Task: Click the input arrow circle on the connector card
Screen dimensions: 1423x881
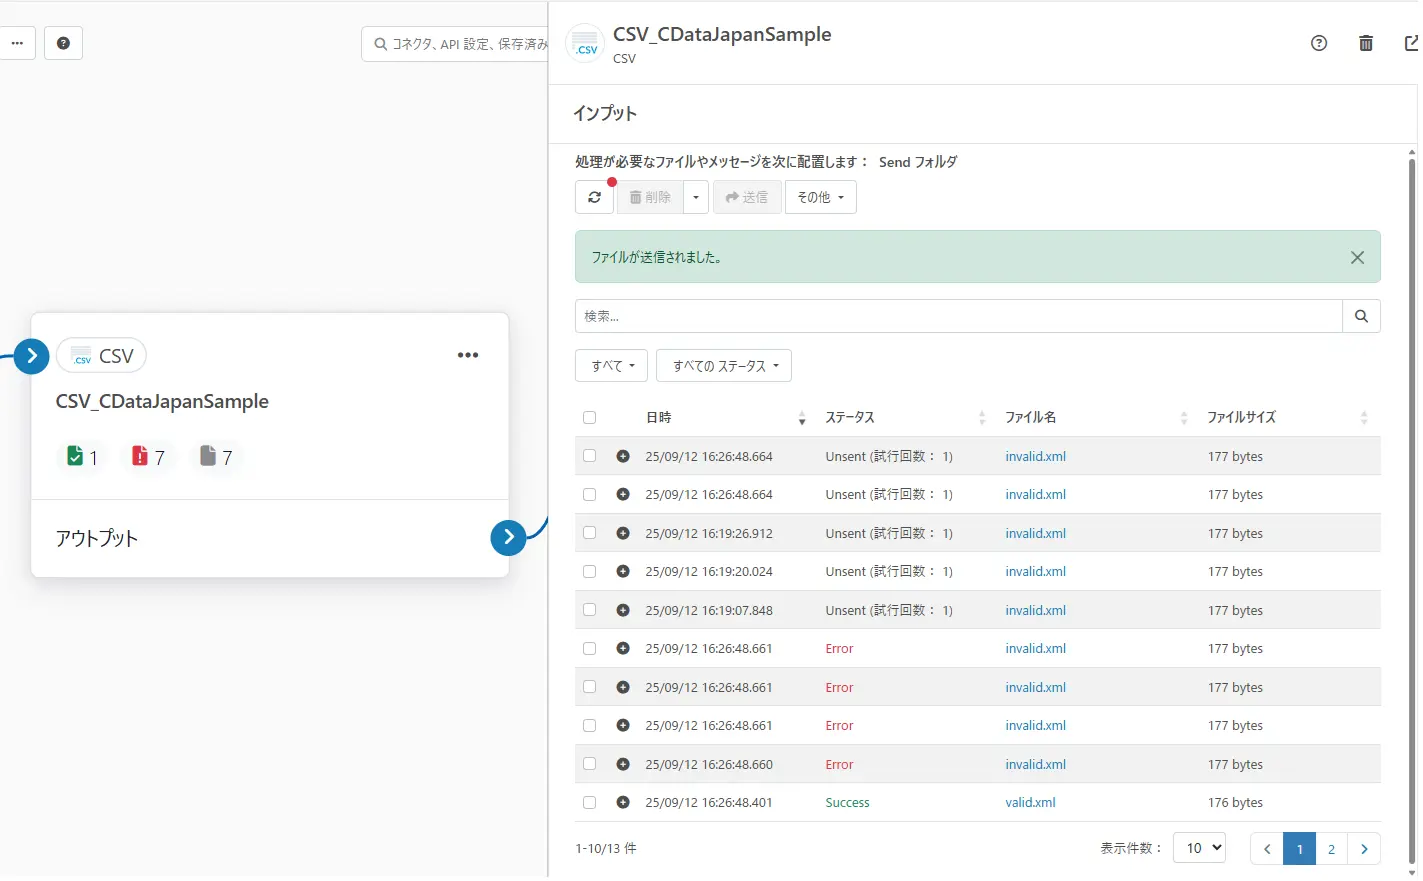Action: pyautogui.click(x=32, y=355)
